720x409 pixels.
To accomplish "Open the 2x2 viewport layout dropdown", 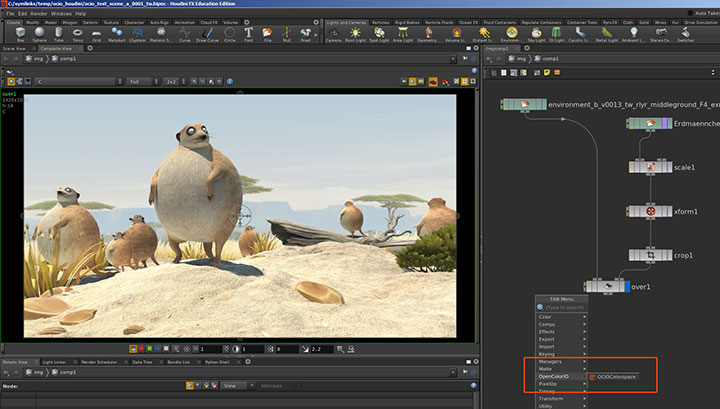I will [x=175, y=81].
